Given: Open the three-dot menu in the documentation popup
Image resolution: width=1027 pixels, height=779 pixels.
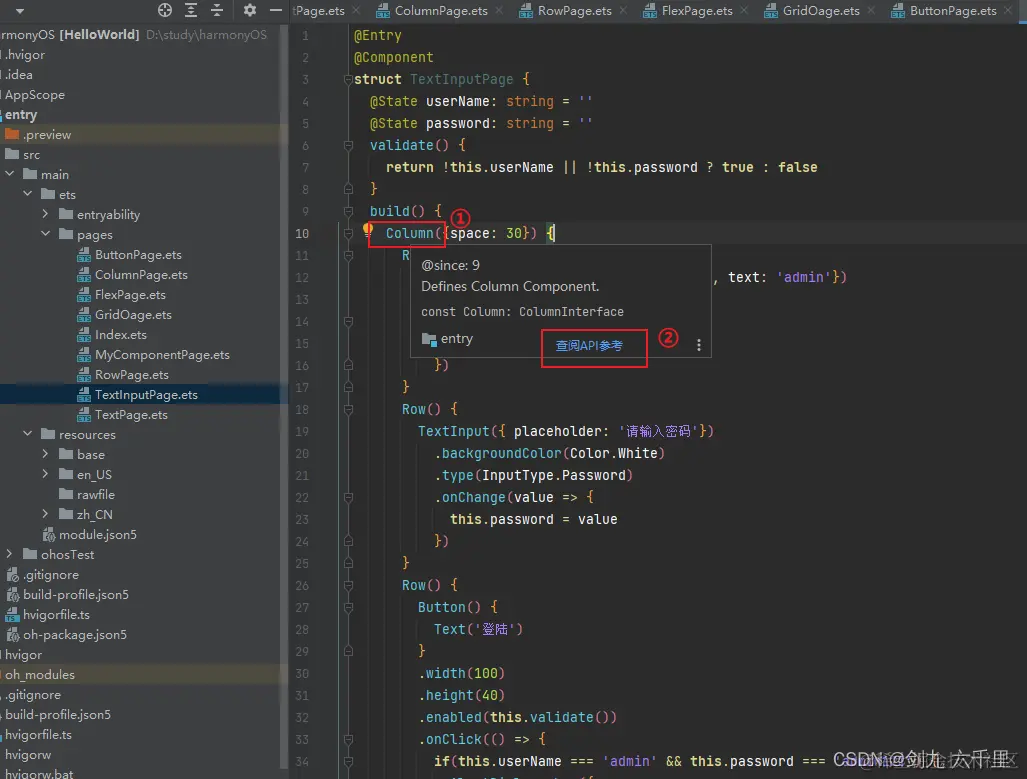Looking at the screenshot, I should (699, 345).
